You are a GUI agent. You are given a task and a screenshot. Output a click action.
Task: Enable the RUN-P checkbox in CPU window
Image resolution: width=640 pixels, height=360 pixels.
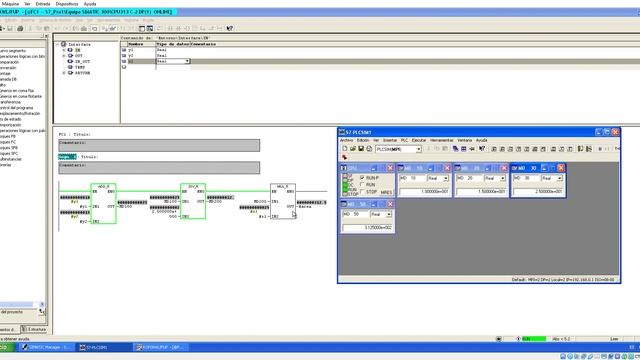pos(362,178)
